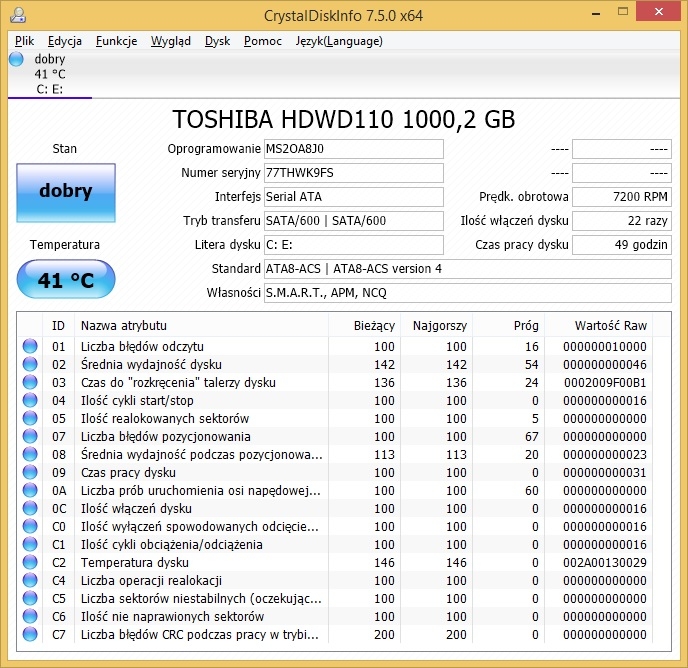Open the Dysk menu
The width and height of the screenshot is (688, 668).
(x=217, y=41)
